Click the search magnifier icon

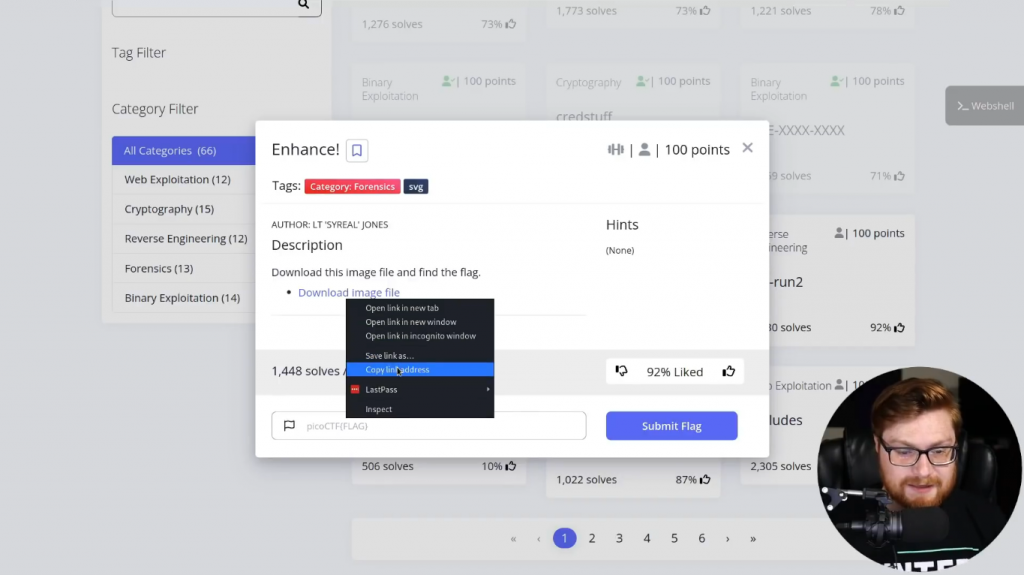point(304,5)
